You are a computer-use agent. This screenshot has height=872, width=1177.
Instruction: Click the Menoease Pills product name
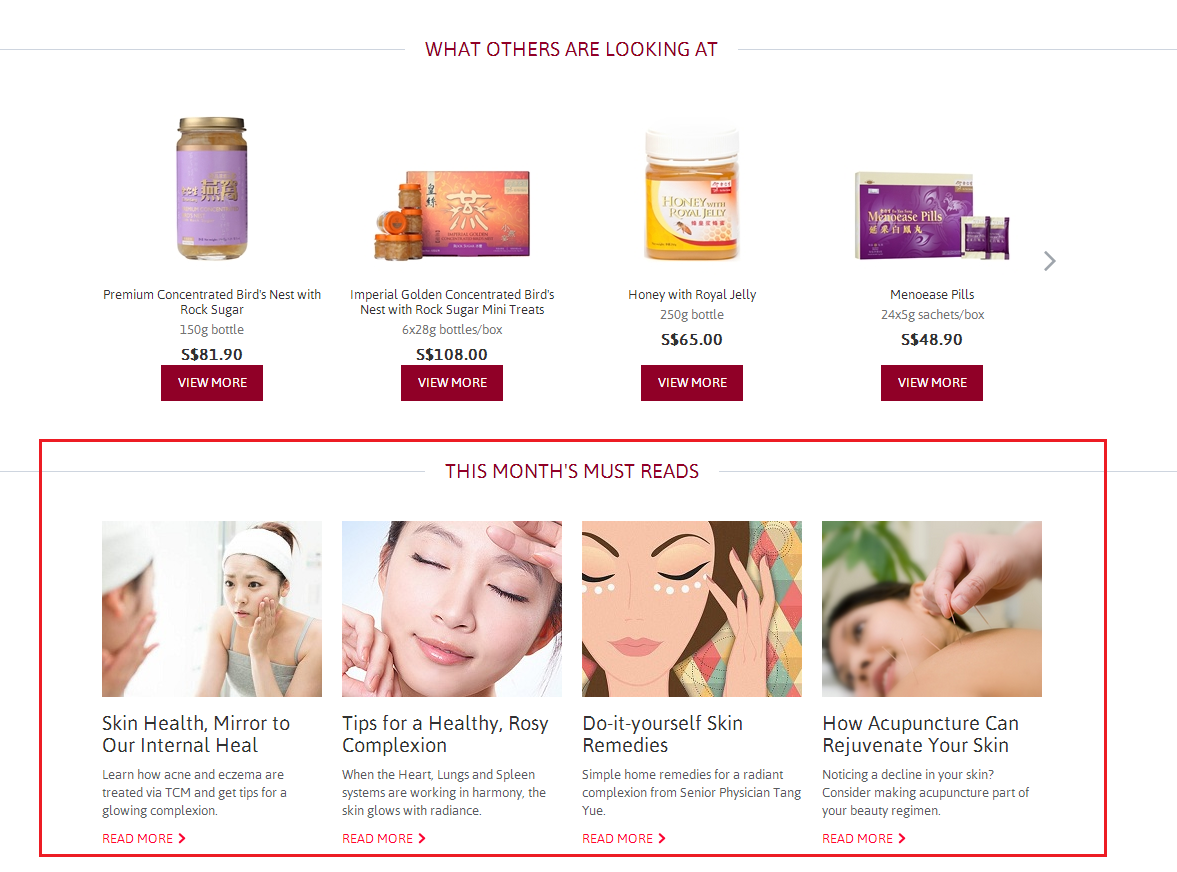(x=932, y=294)
